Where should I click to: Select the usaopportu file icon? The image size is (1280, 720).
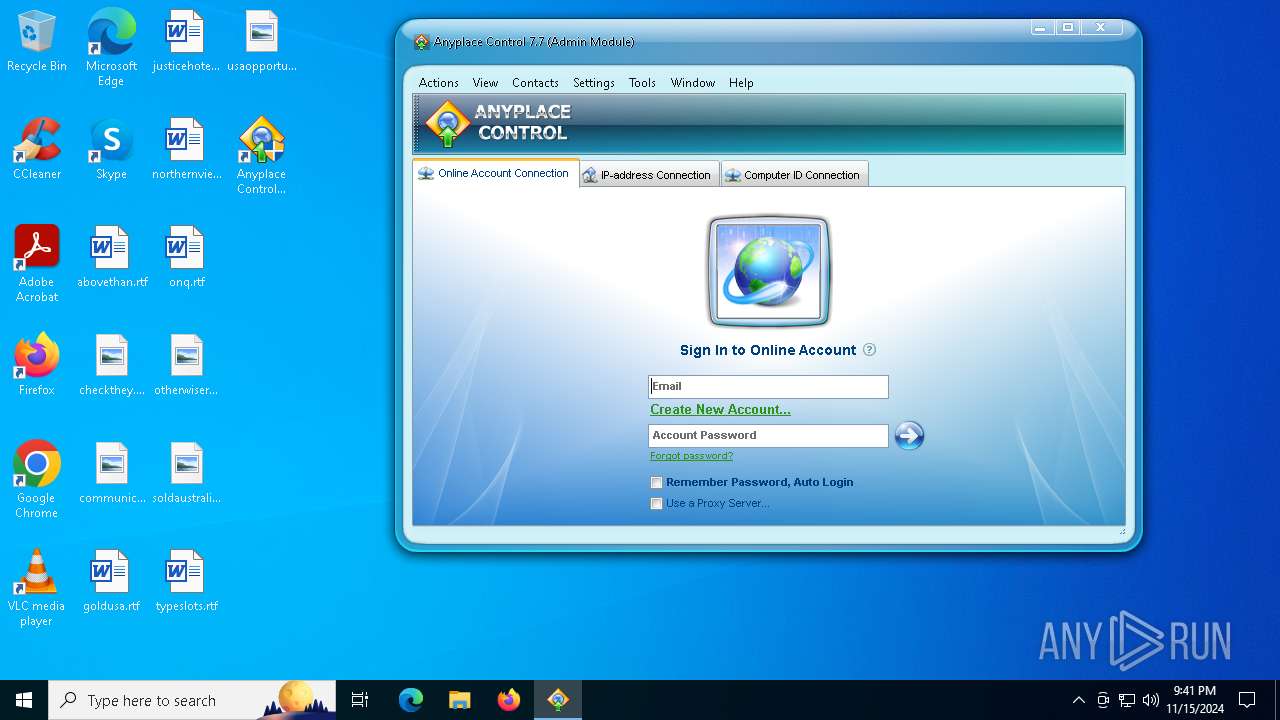pos(261,41)
